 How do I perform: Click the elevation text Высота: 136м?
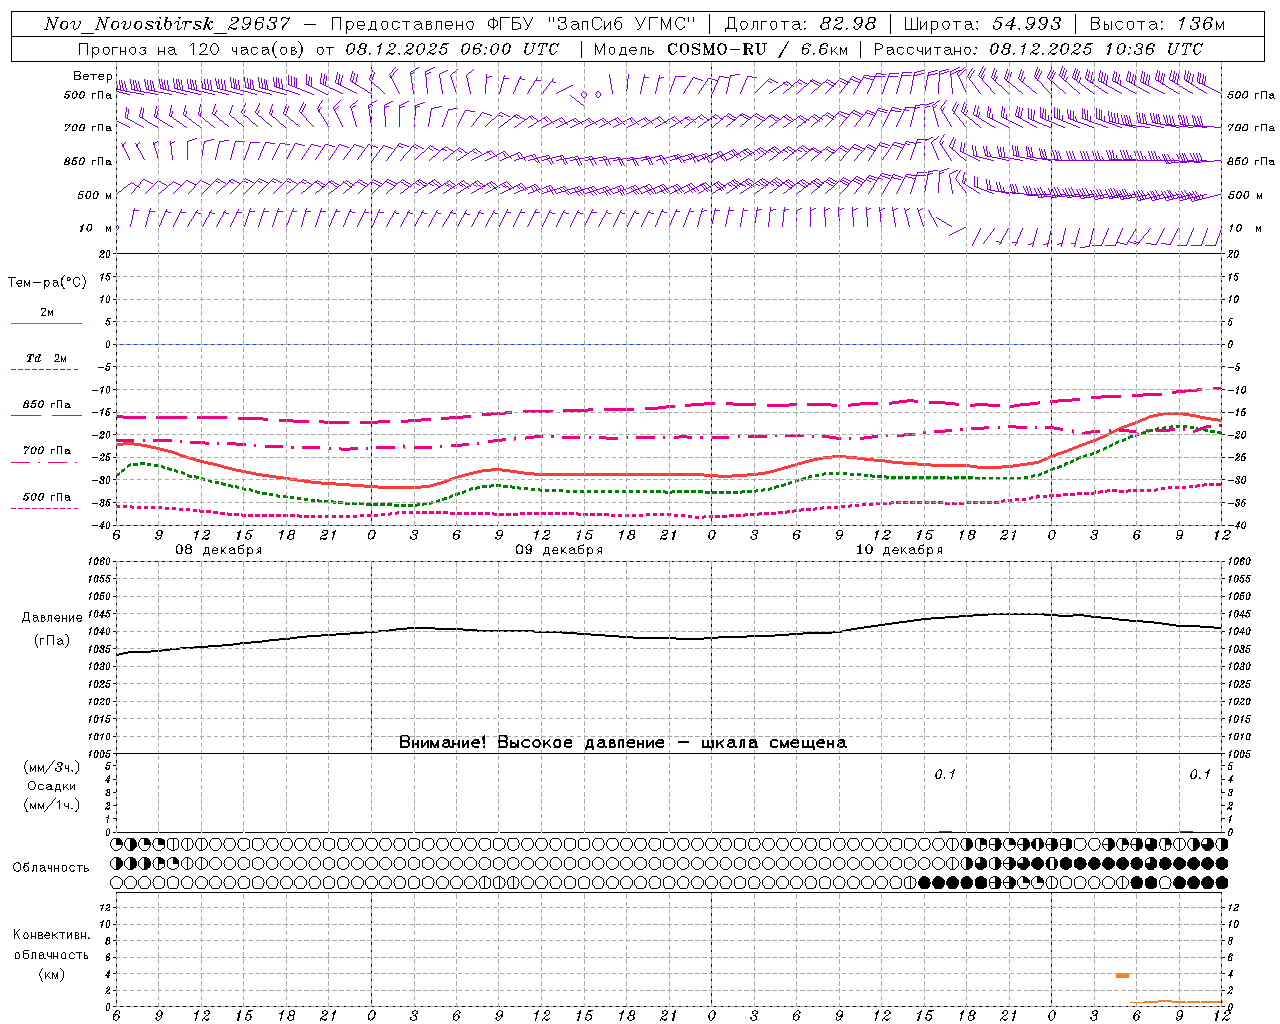pyautogui.click(x=1157, y=24)
